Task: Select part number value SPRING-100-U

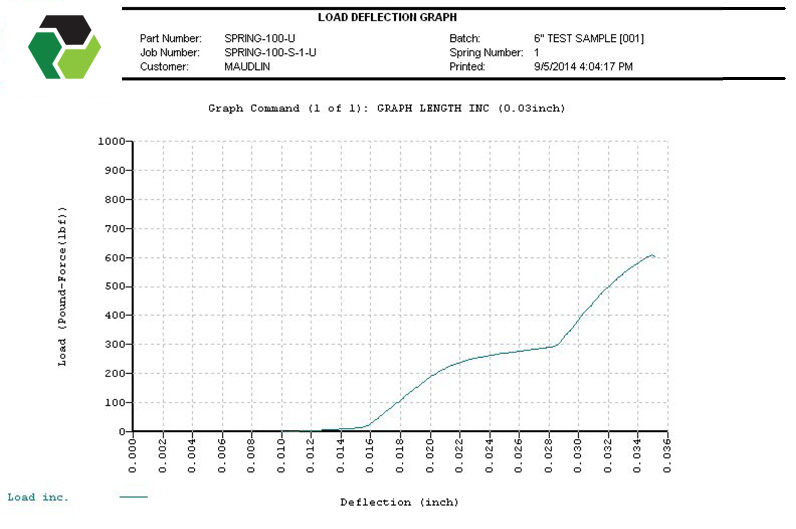Action: tap(259, 39)
